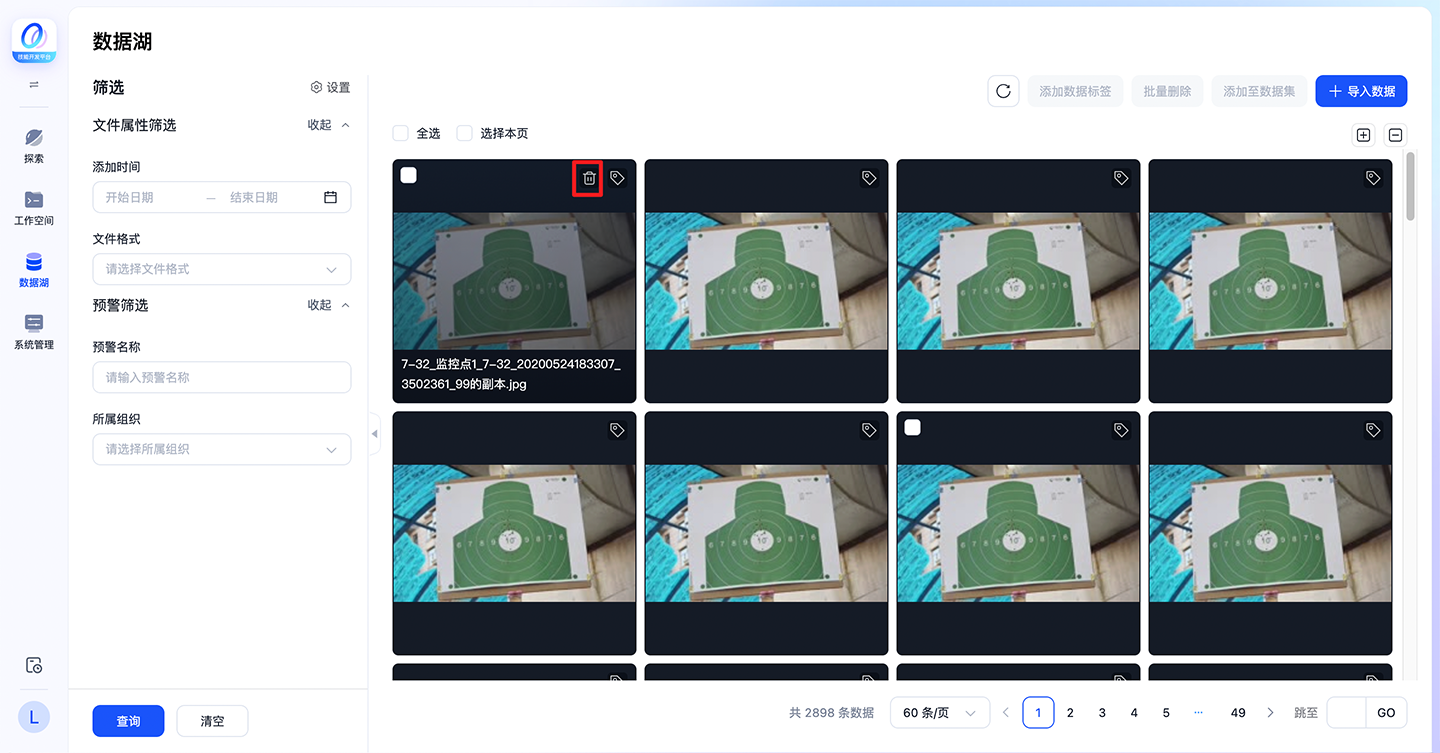This screenshot has height=753, width=1440.
Task: Focus the 预警名称 input field
Action: pyautogui.click(x=222, y=377)
